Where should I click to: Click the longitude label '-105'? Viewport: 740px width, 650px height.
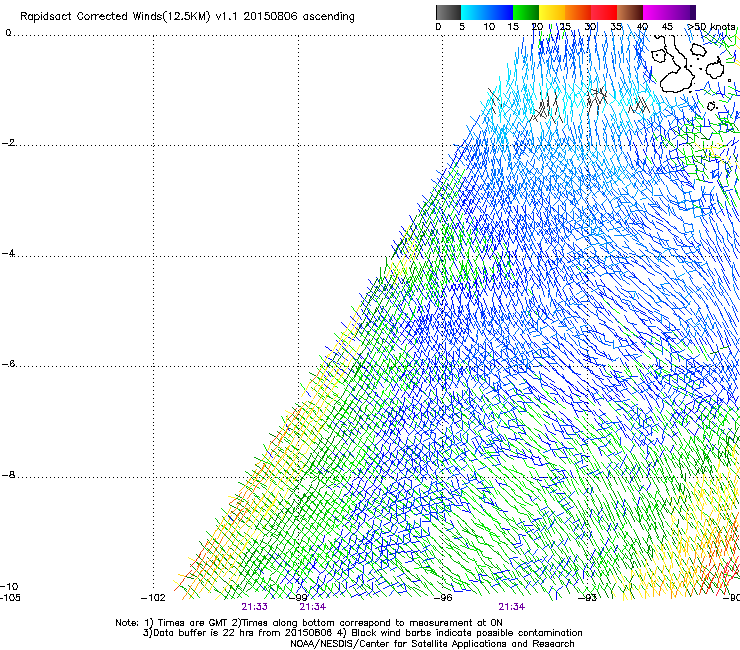[10, 598]
